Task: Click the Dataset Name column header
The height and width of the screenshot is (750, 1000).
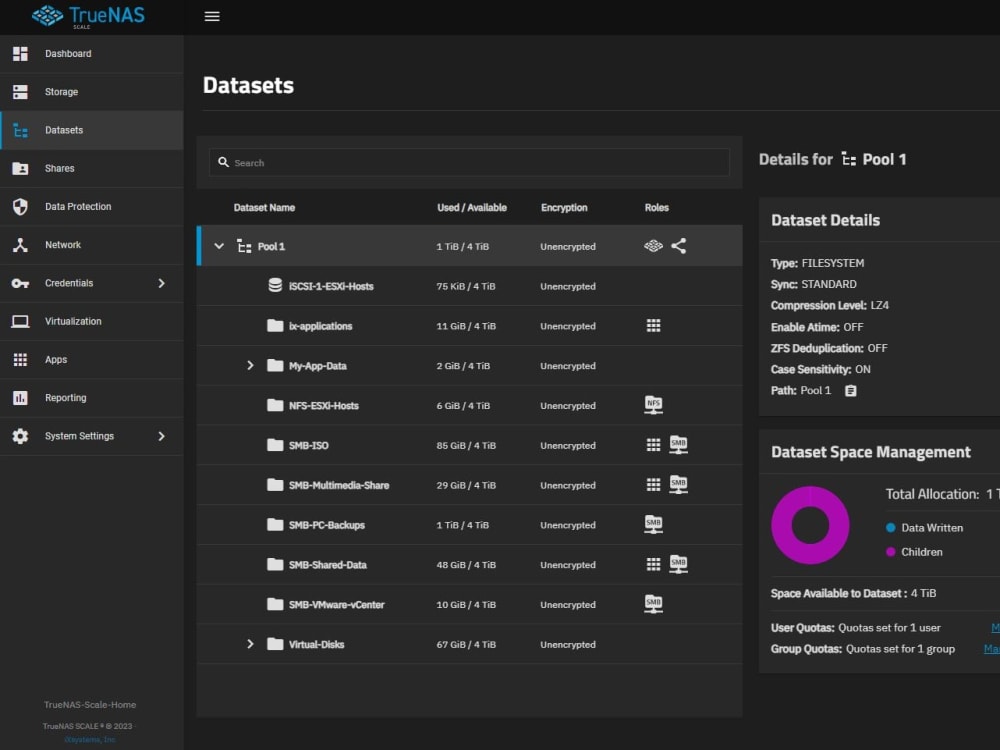Action: [264, 207]
